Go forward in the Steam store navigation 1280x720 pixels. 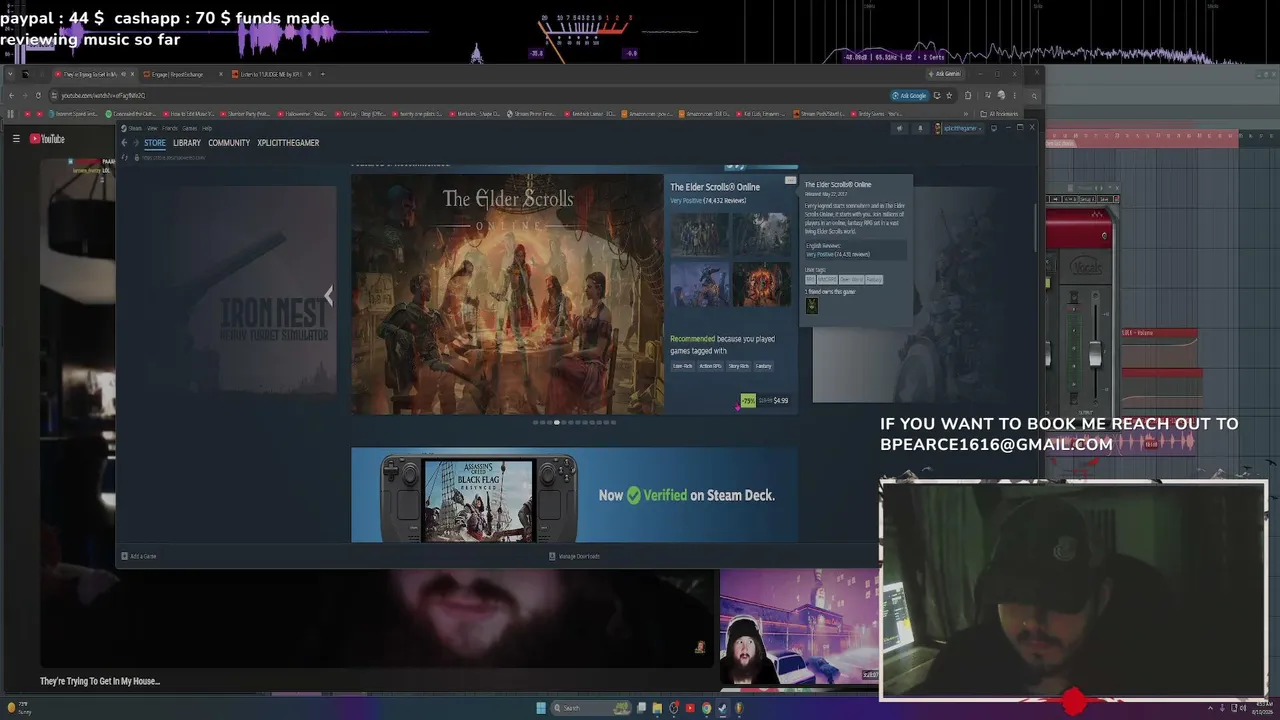tap(136, 143)
